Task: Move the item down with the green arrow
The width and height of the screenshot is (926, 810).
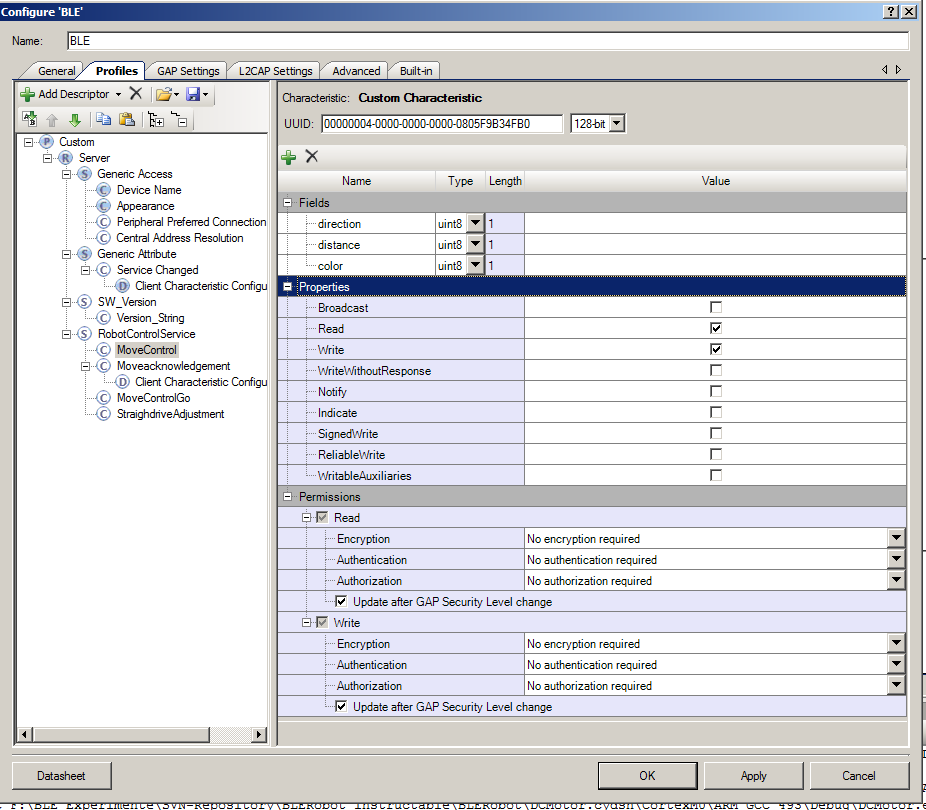Action: (x=74, y=120)
